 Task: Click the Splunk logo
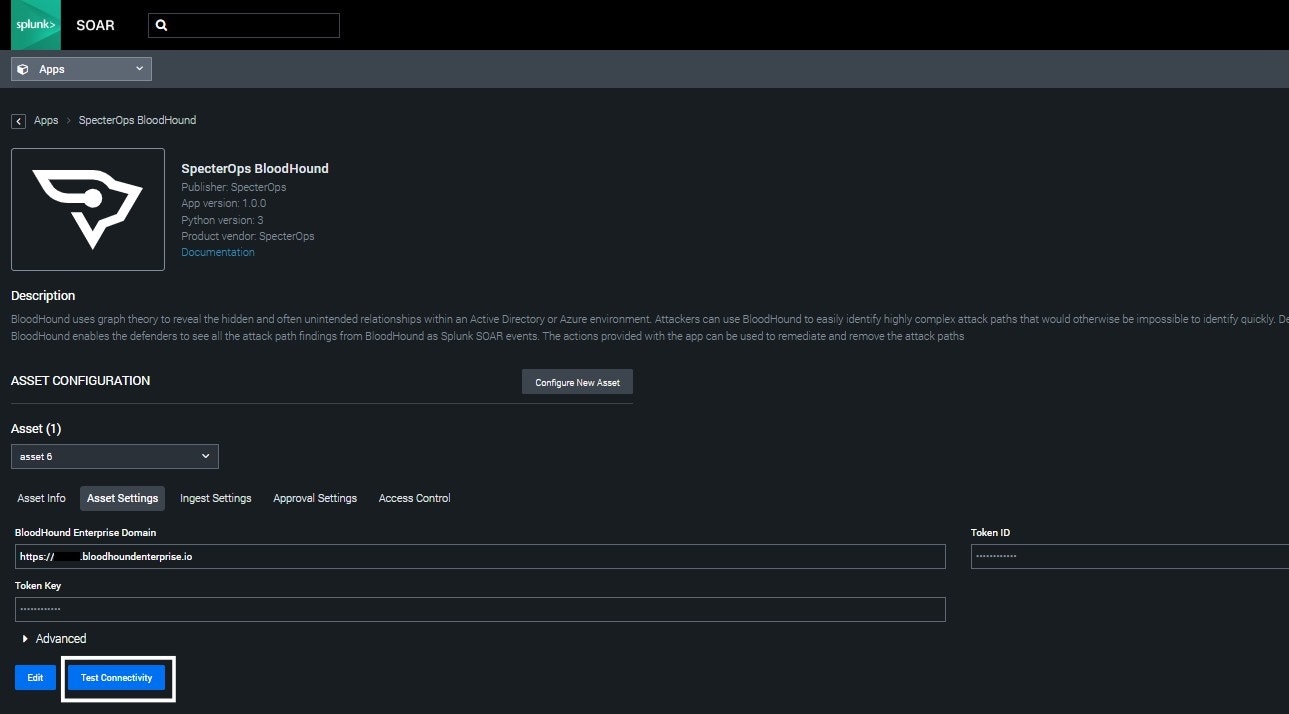pos(35,25)
